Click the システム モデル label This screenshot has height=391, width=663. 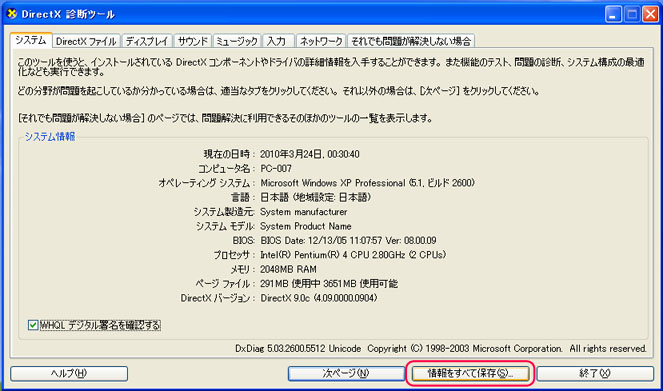(x=225, y=226)
